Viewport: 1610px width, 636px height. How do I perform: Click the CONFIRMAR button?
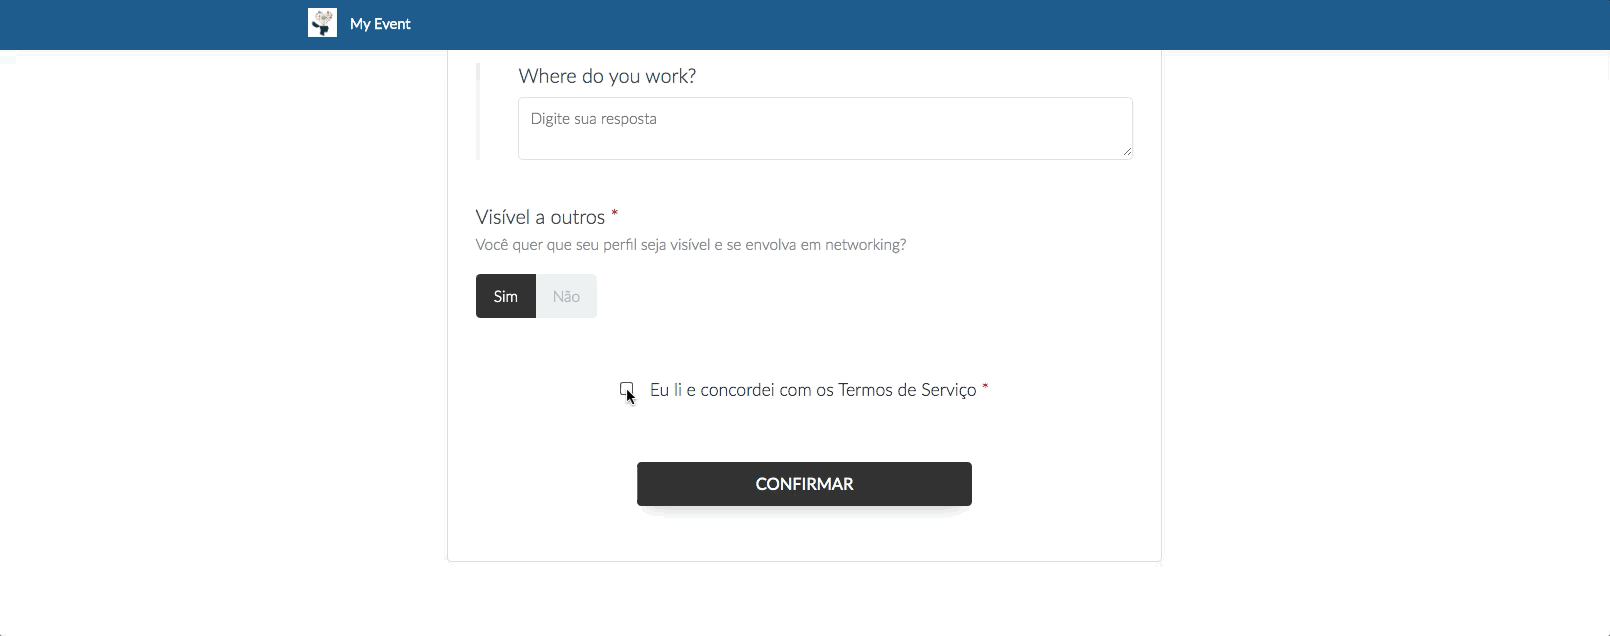point(804,484)
